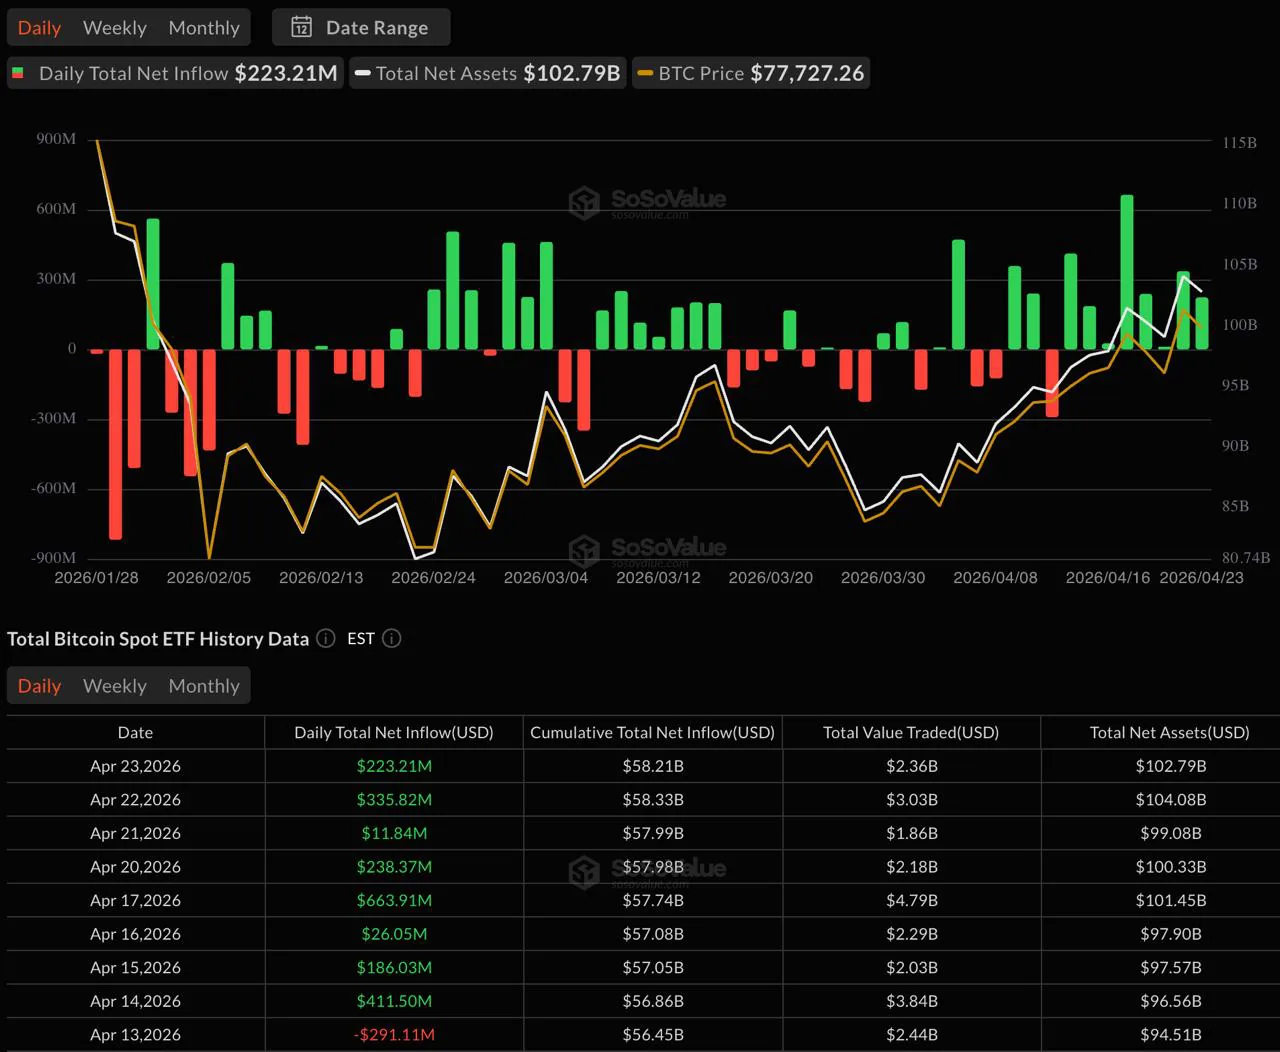Select the Daily tab above the chart
The image size is (1280, 1052).
39,27
